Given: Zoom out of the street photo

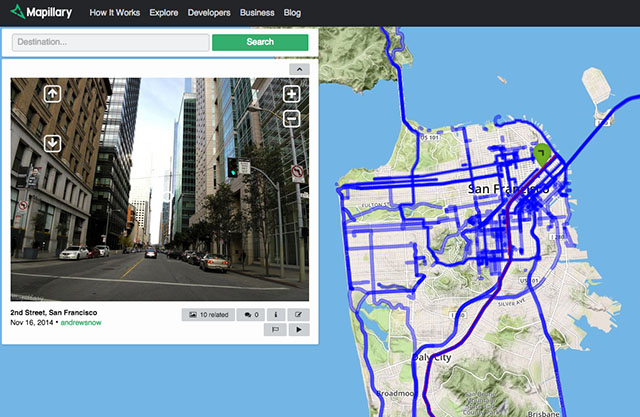Looking at the screenshot, I should [292, 119].
